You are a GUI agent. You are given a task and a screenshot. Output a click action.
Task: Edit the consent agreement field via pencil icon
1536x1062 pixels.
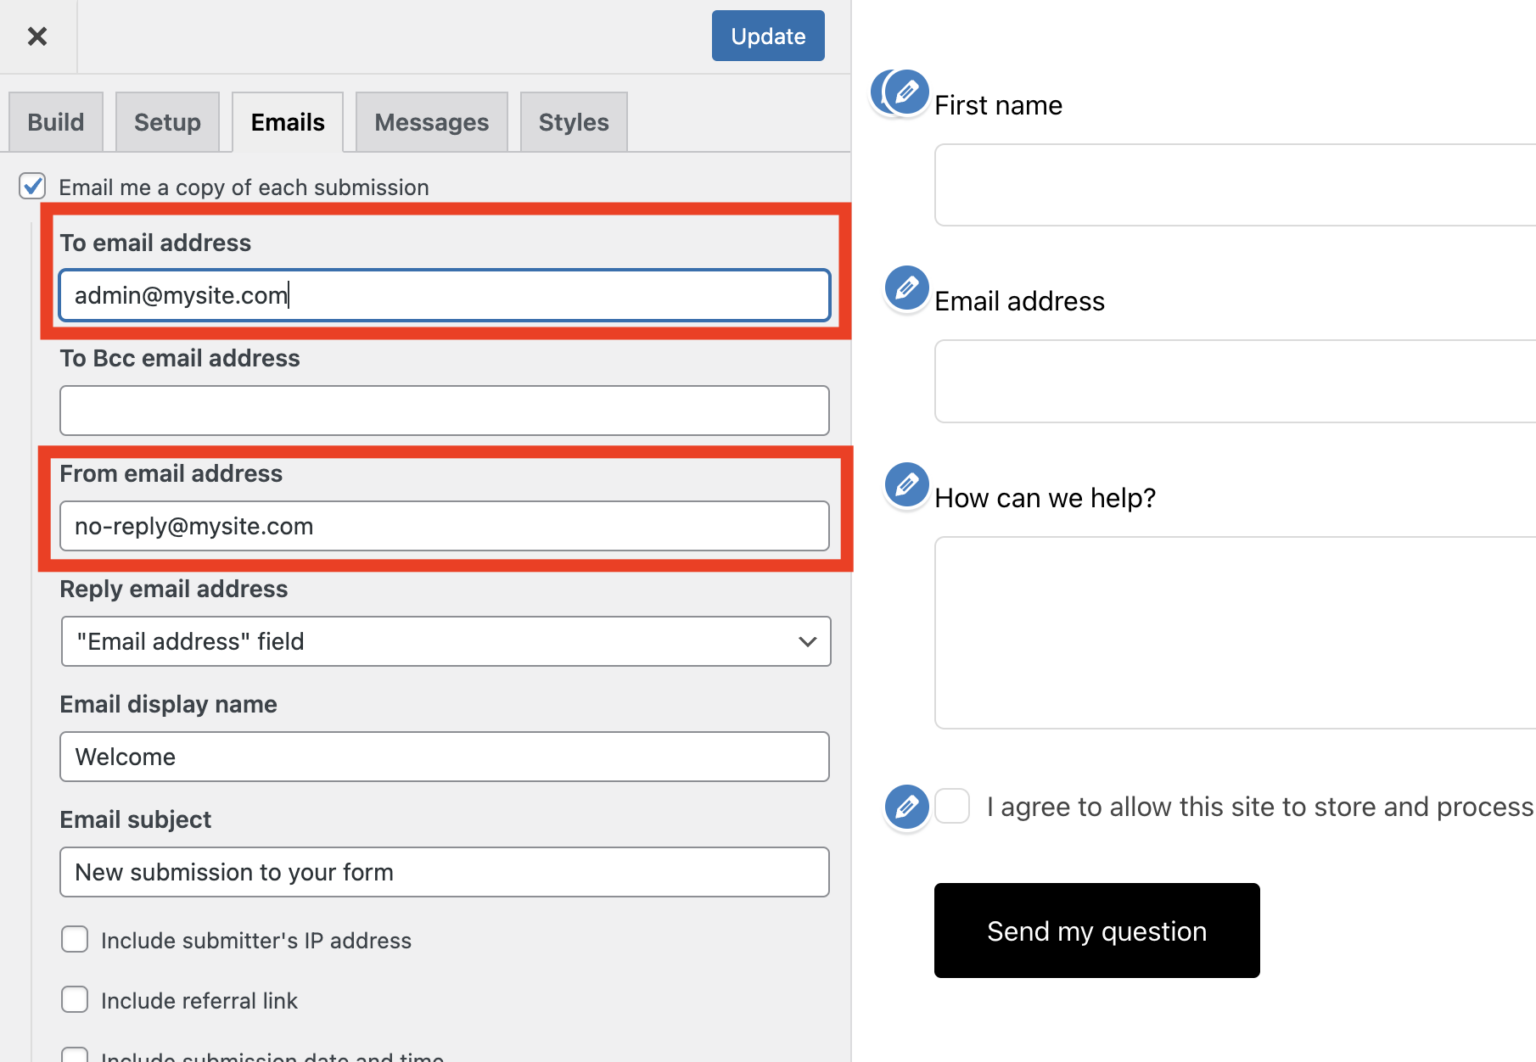(906, 807)
